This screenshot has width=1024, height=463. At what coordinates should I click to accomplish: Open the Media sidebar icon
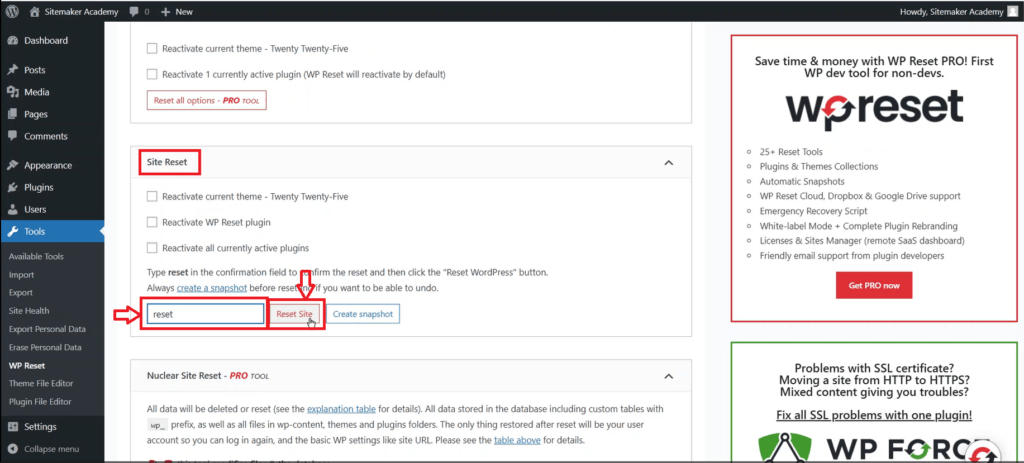tap(12, 92)
